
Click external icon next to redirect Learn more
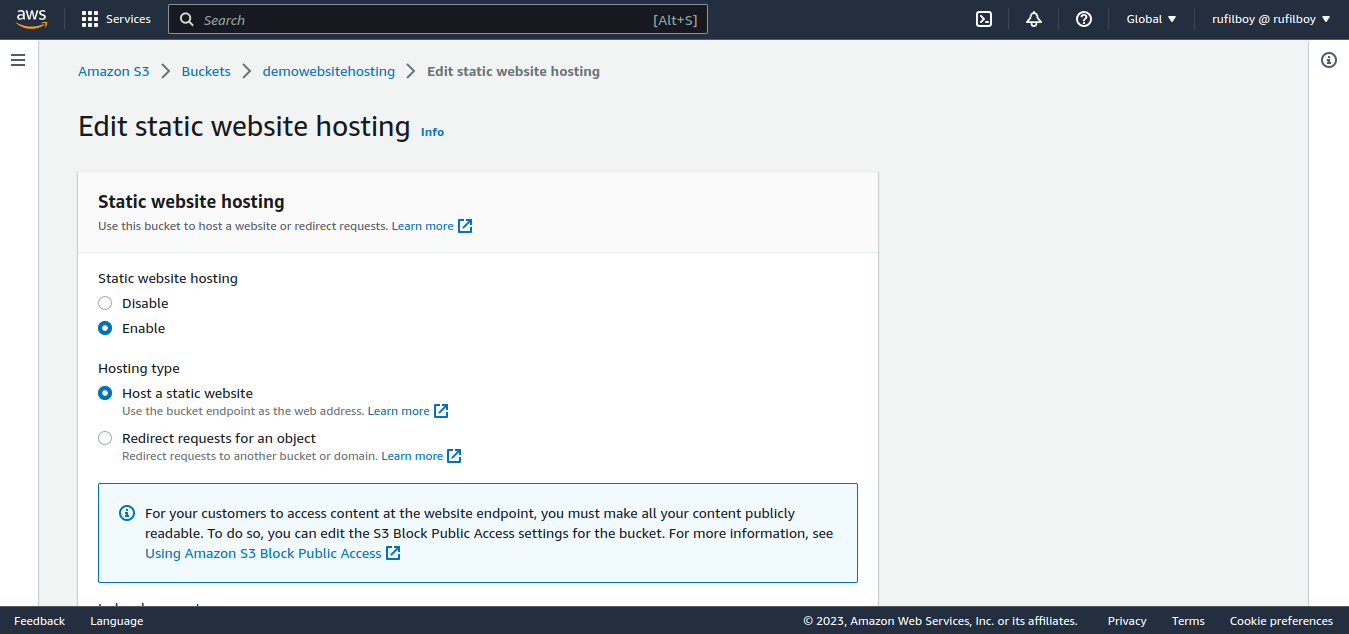[454, 456]
